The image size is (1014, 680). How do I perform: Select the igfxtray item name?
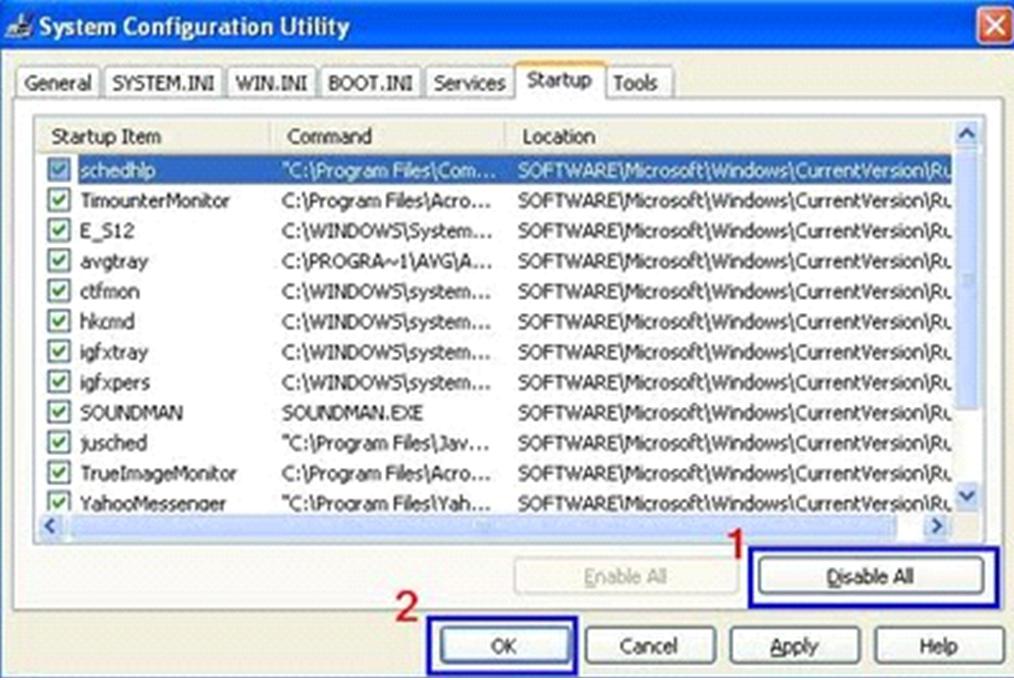[x=114, y=352]
